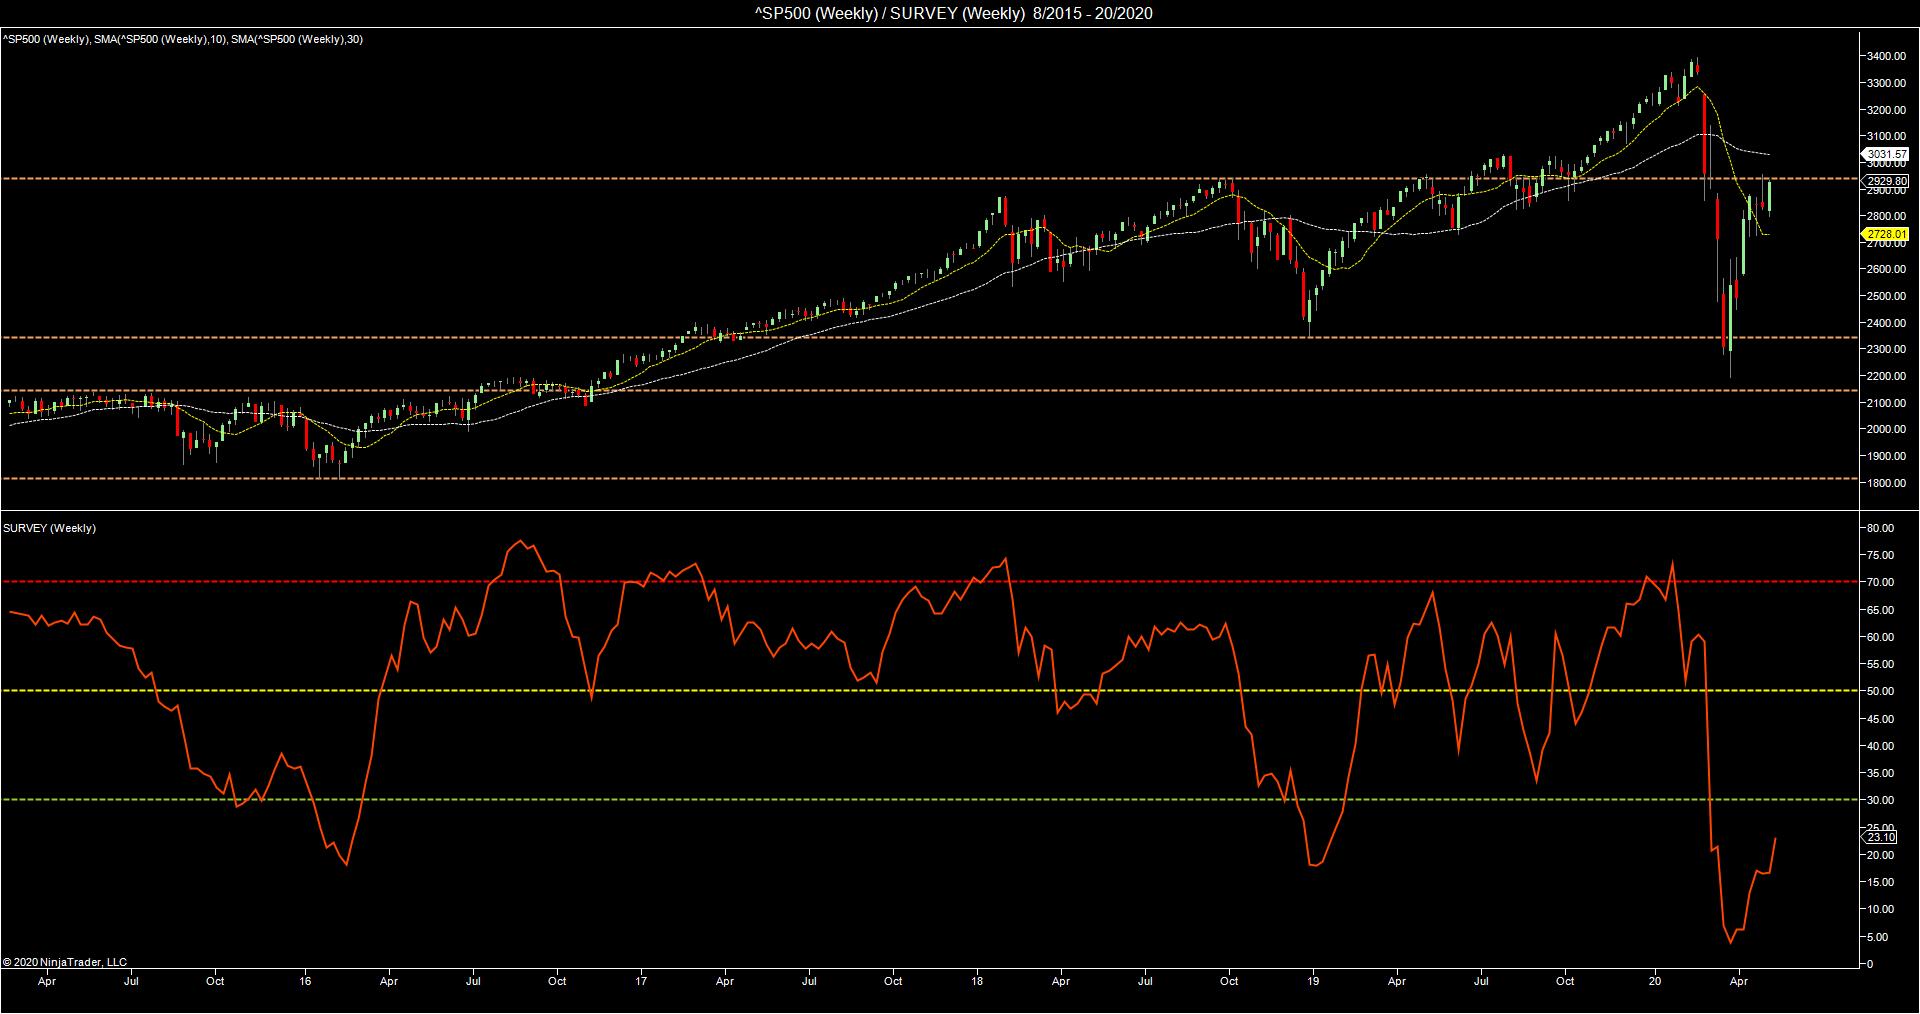
Task: Click the 55.00 survey axis label
Action: (x=1881, y=664)
